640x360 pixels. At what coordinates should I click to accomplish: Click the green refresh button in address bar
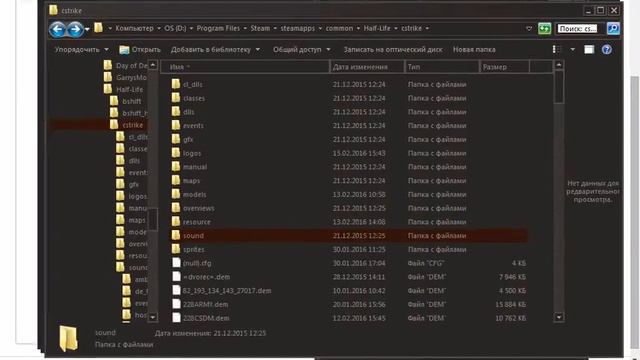click(544, 29)
